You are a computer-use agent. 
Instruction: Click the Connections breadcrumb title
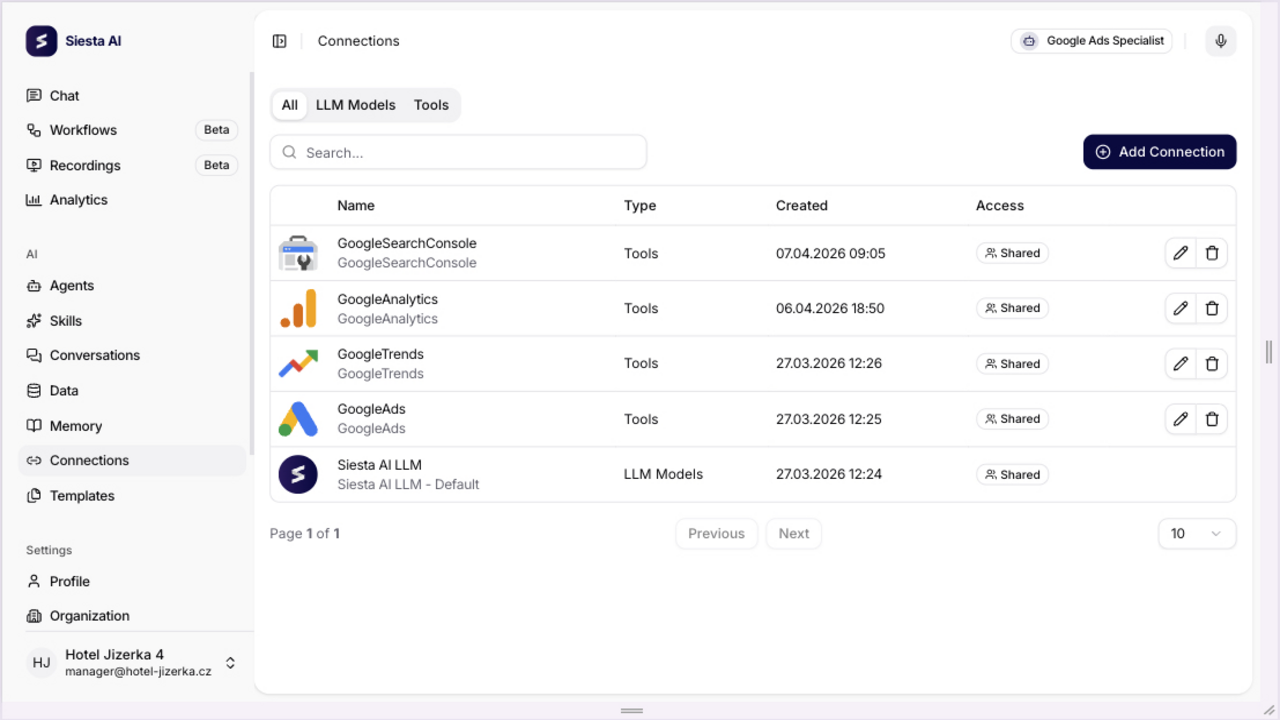click(x=359, y=41)
